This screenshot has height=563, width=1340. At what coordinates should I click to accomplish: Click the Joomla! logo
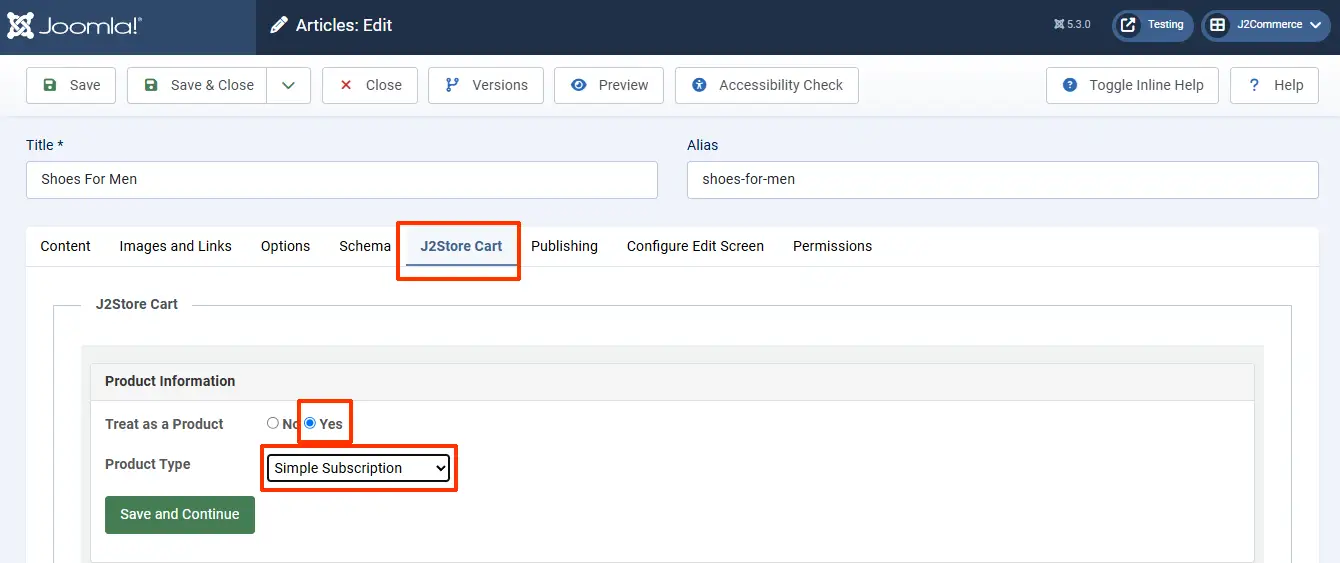tap(74, 26)
